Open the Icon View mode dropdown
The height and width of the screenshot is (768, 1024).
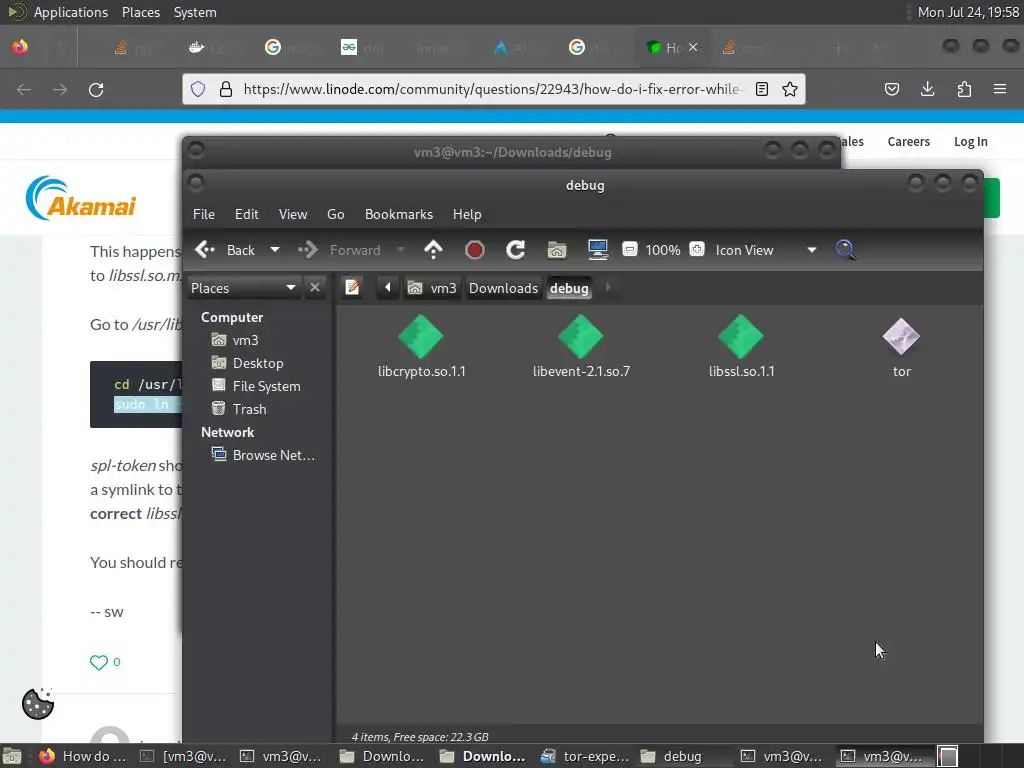click(765, 250)
